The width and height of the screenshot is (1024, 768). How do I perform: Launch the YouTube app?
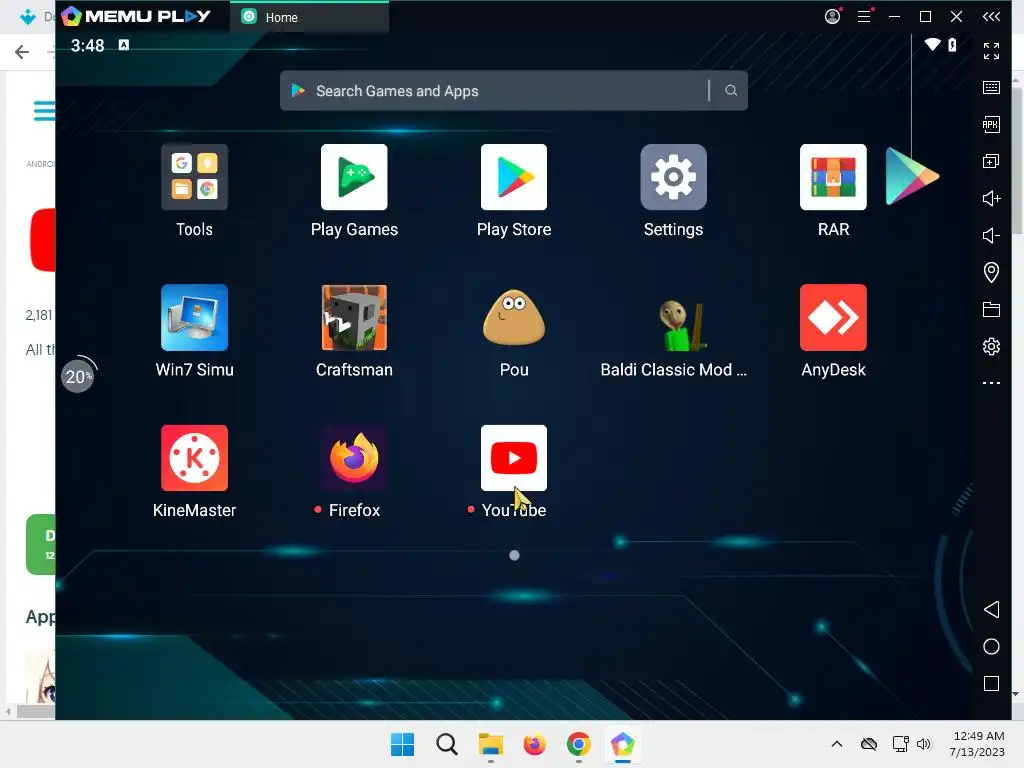(514, 458)
